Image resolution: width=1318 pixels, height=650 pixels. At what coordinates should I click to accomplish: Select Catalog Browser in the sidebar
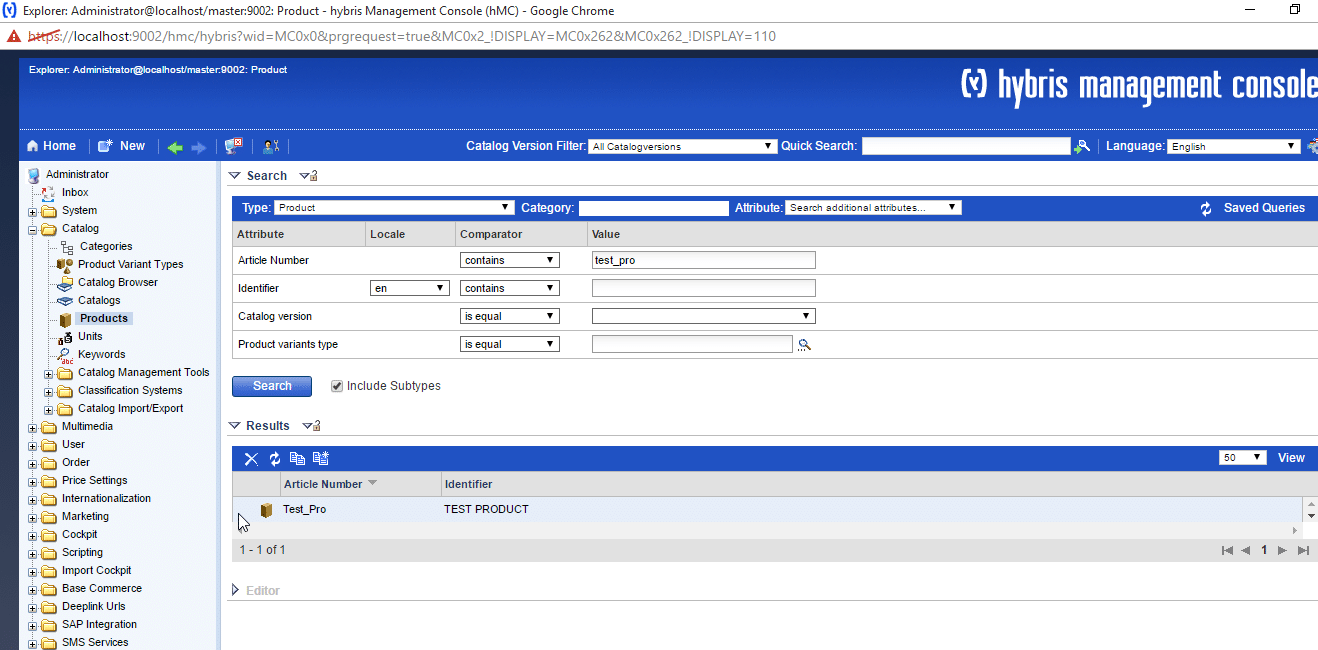(x=117, y=282)
